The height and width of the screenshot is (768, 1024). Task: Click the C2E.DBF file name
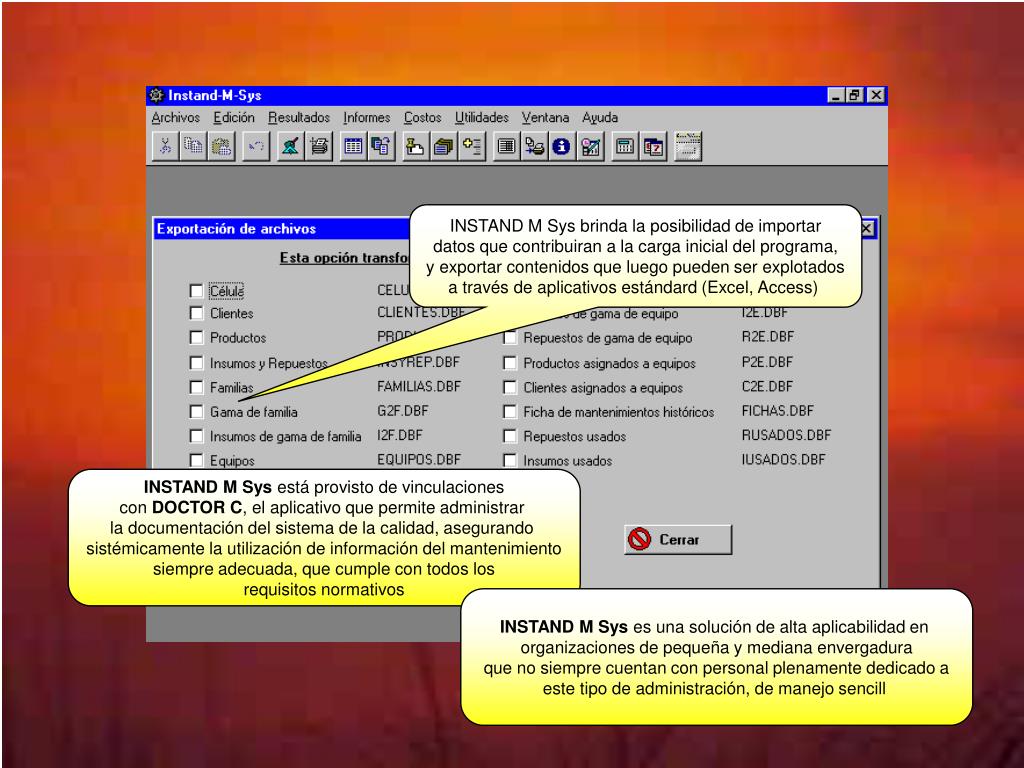(767, 387)
